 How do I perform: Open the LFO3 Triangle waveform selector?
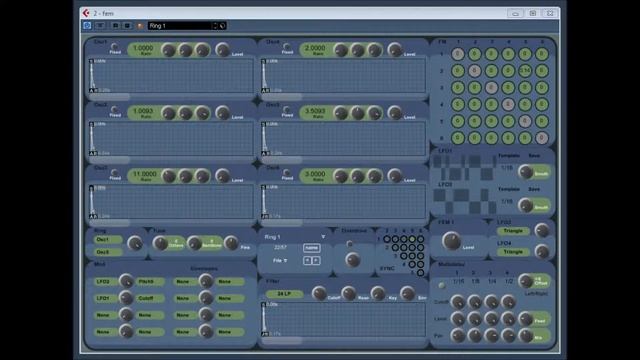click(513, 231)
